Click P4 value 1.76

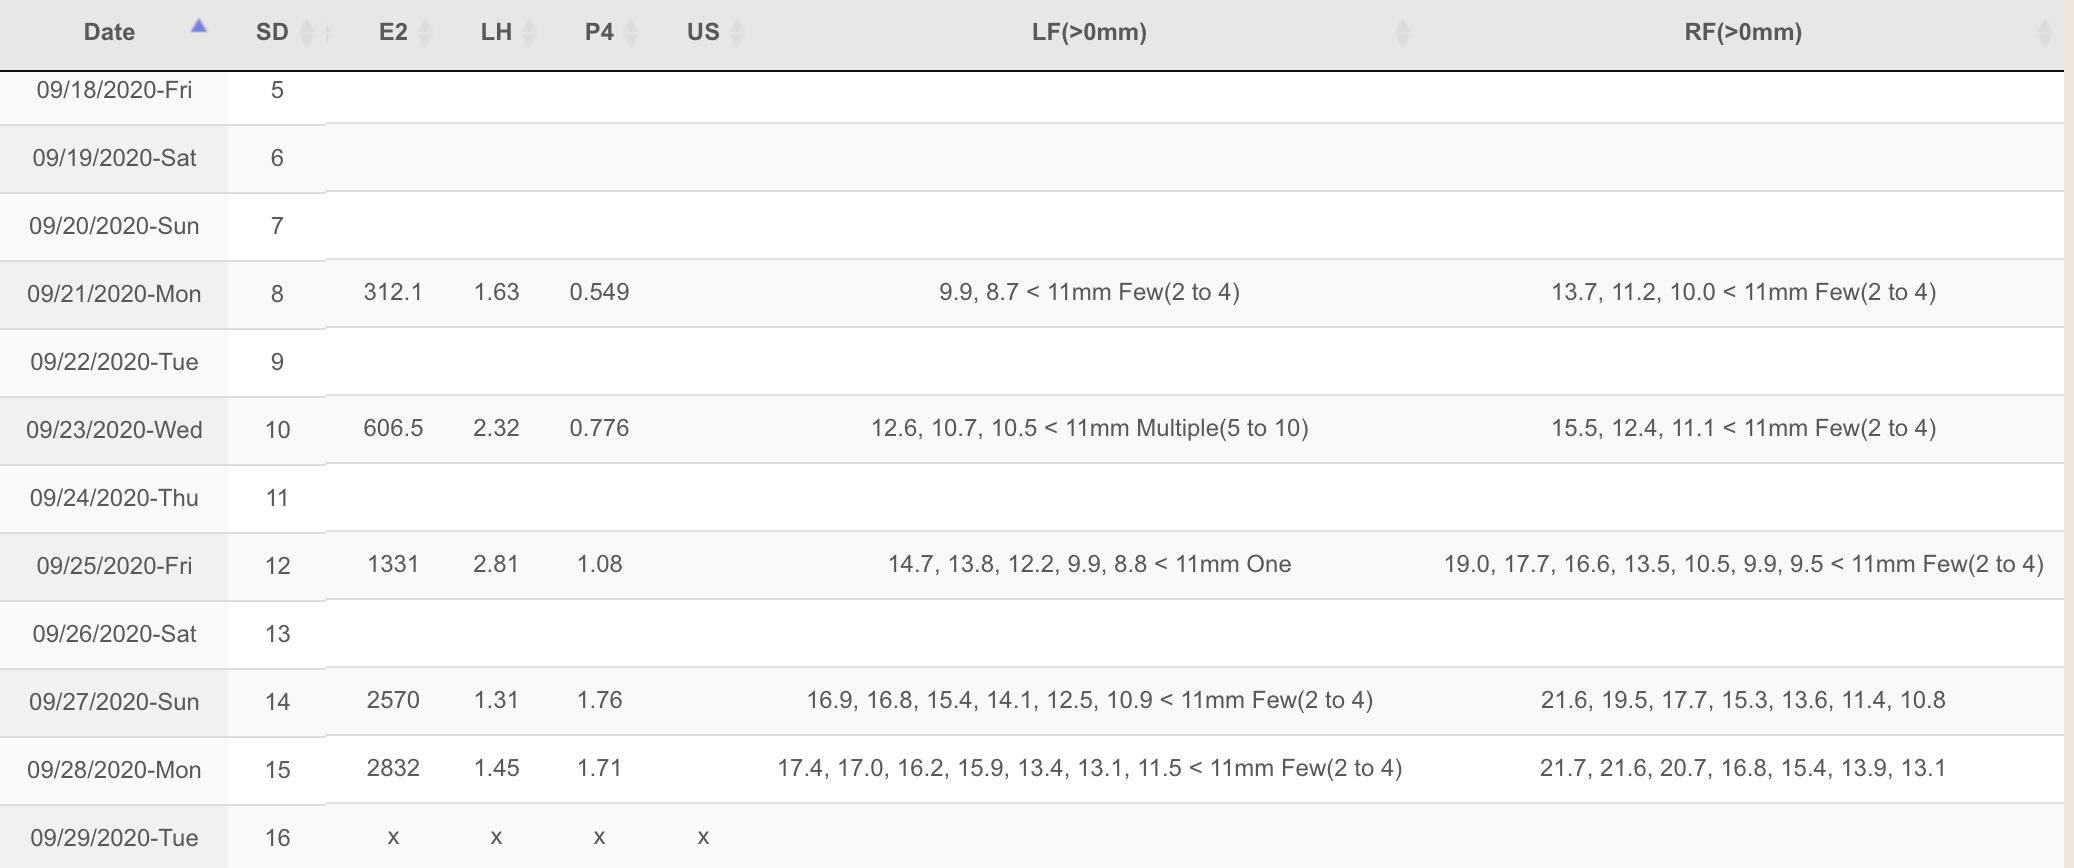(599, 700)
